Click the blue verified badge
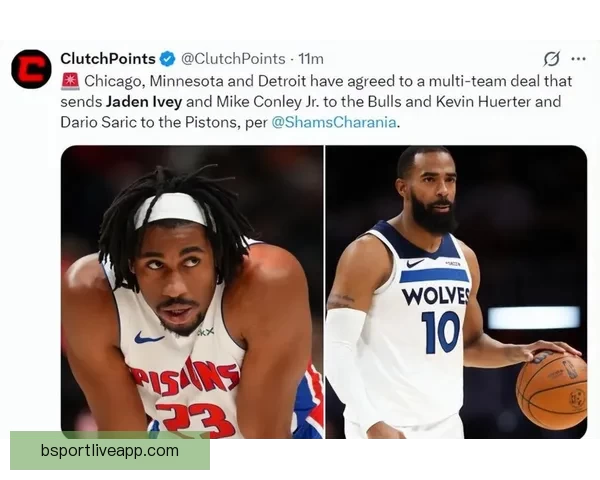Screen dimensions: 600x480 (167, 59)
